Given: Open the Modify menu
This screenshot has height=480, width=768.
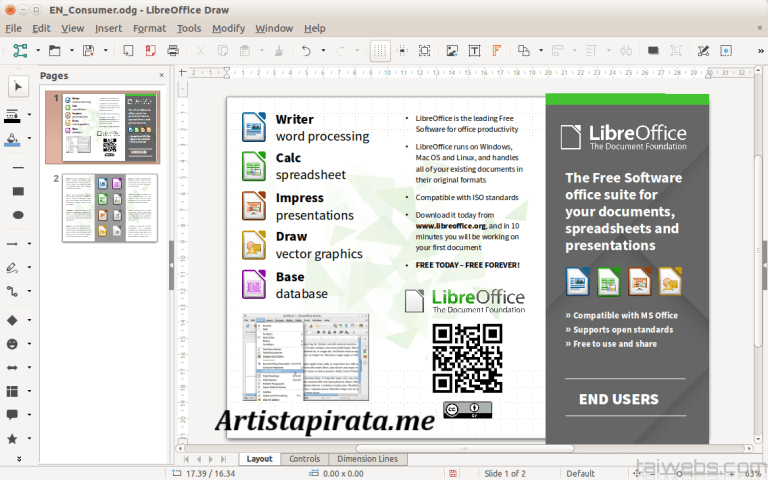Looking at the screenshot, I should (228, 28).
